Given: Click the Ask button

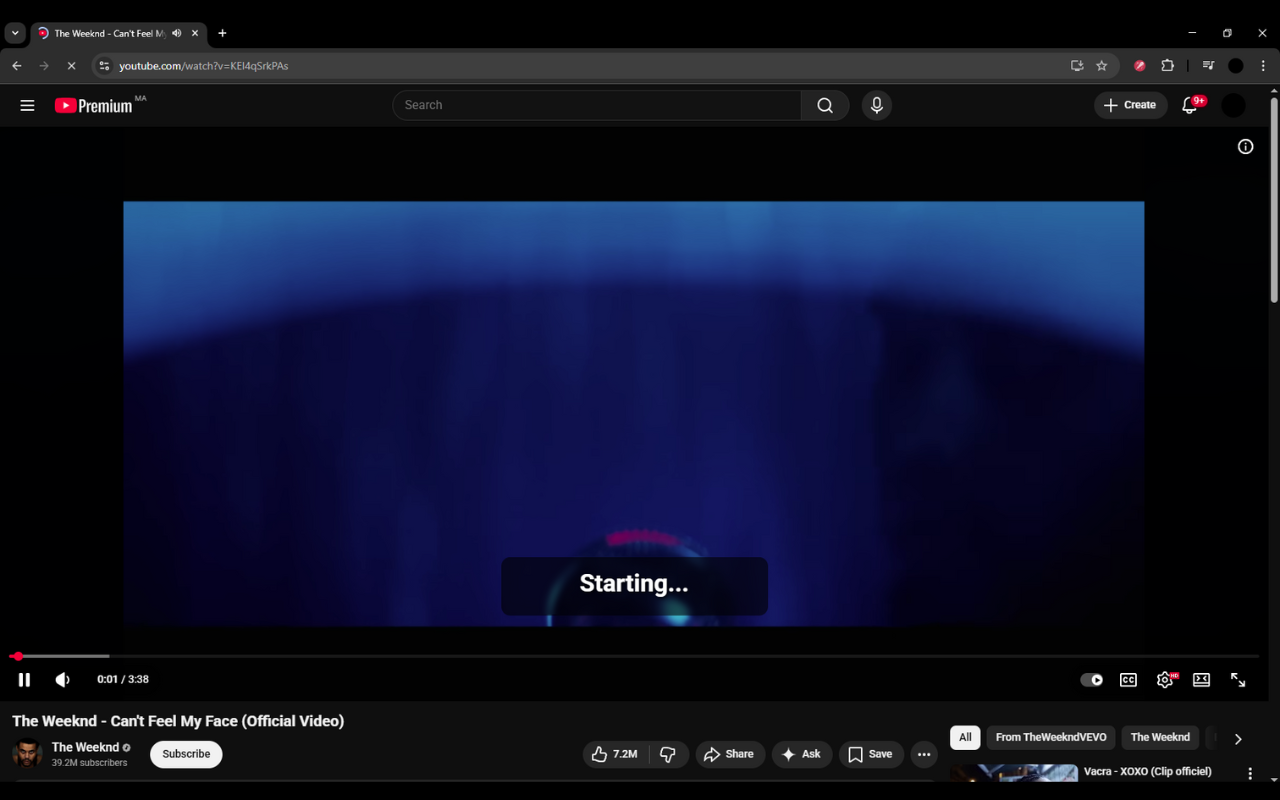Looking at the screenshot, I should pyautogui.click(x=801, y=754).
